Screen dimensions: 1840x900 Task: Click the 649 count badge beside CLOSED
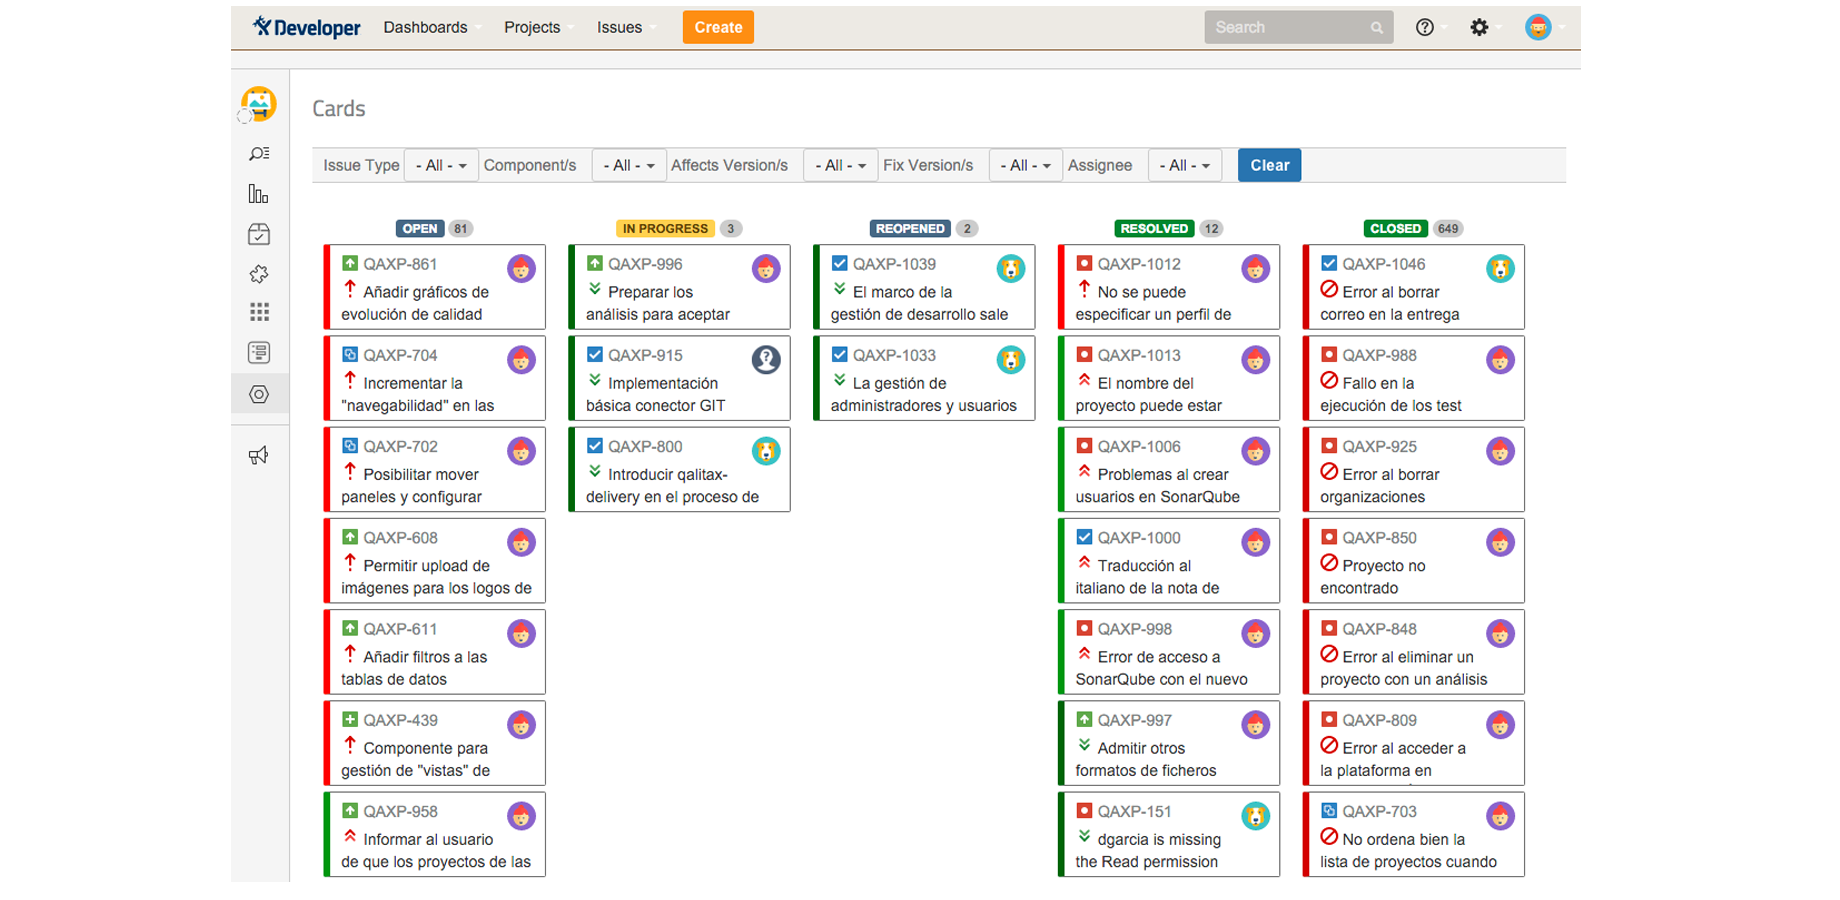[x=1448, y=228]
